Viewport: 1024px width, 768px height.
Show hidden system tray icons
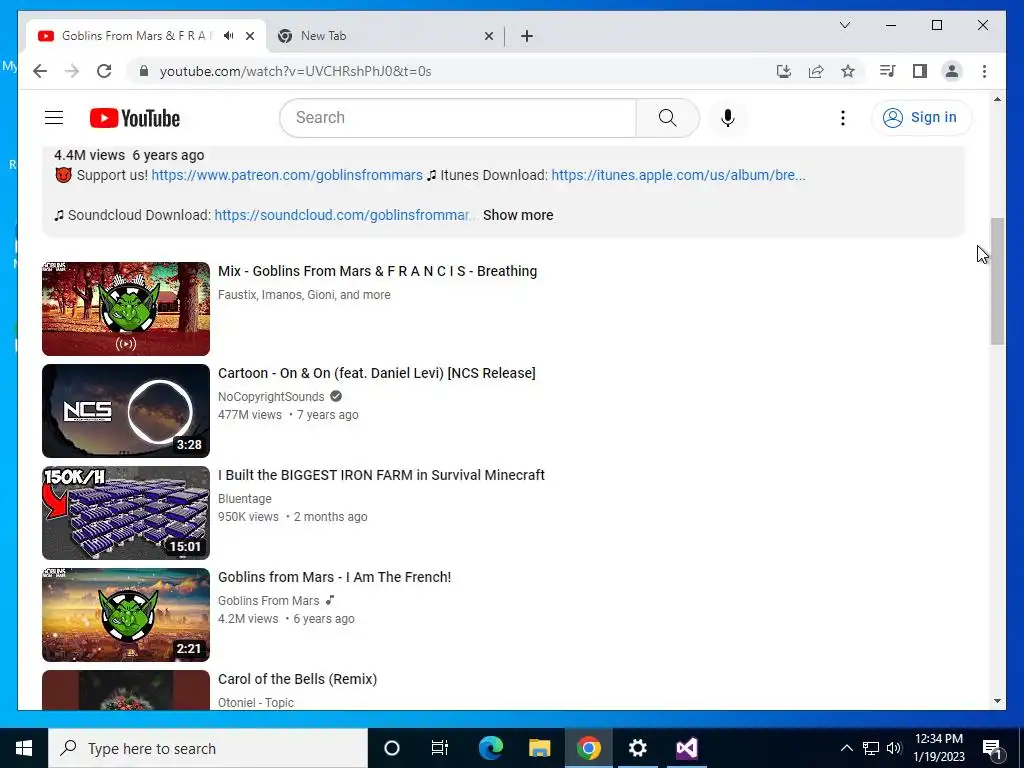tap(846, 748)
